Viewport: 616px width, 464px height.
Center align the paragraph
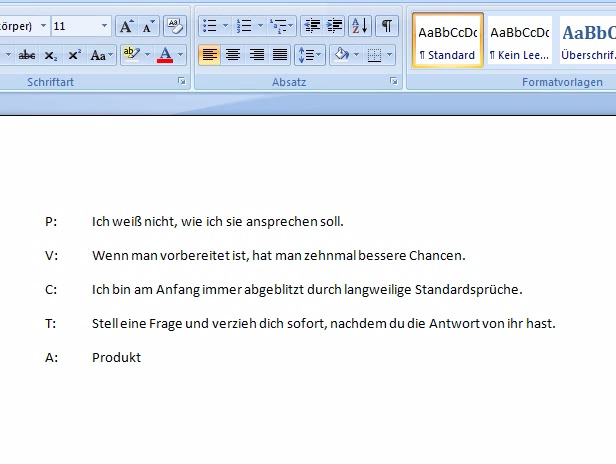(x=233, y=55)
